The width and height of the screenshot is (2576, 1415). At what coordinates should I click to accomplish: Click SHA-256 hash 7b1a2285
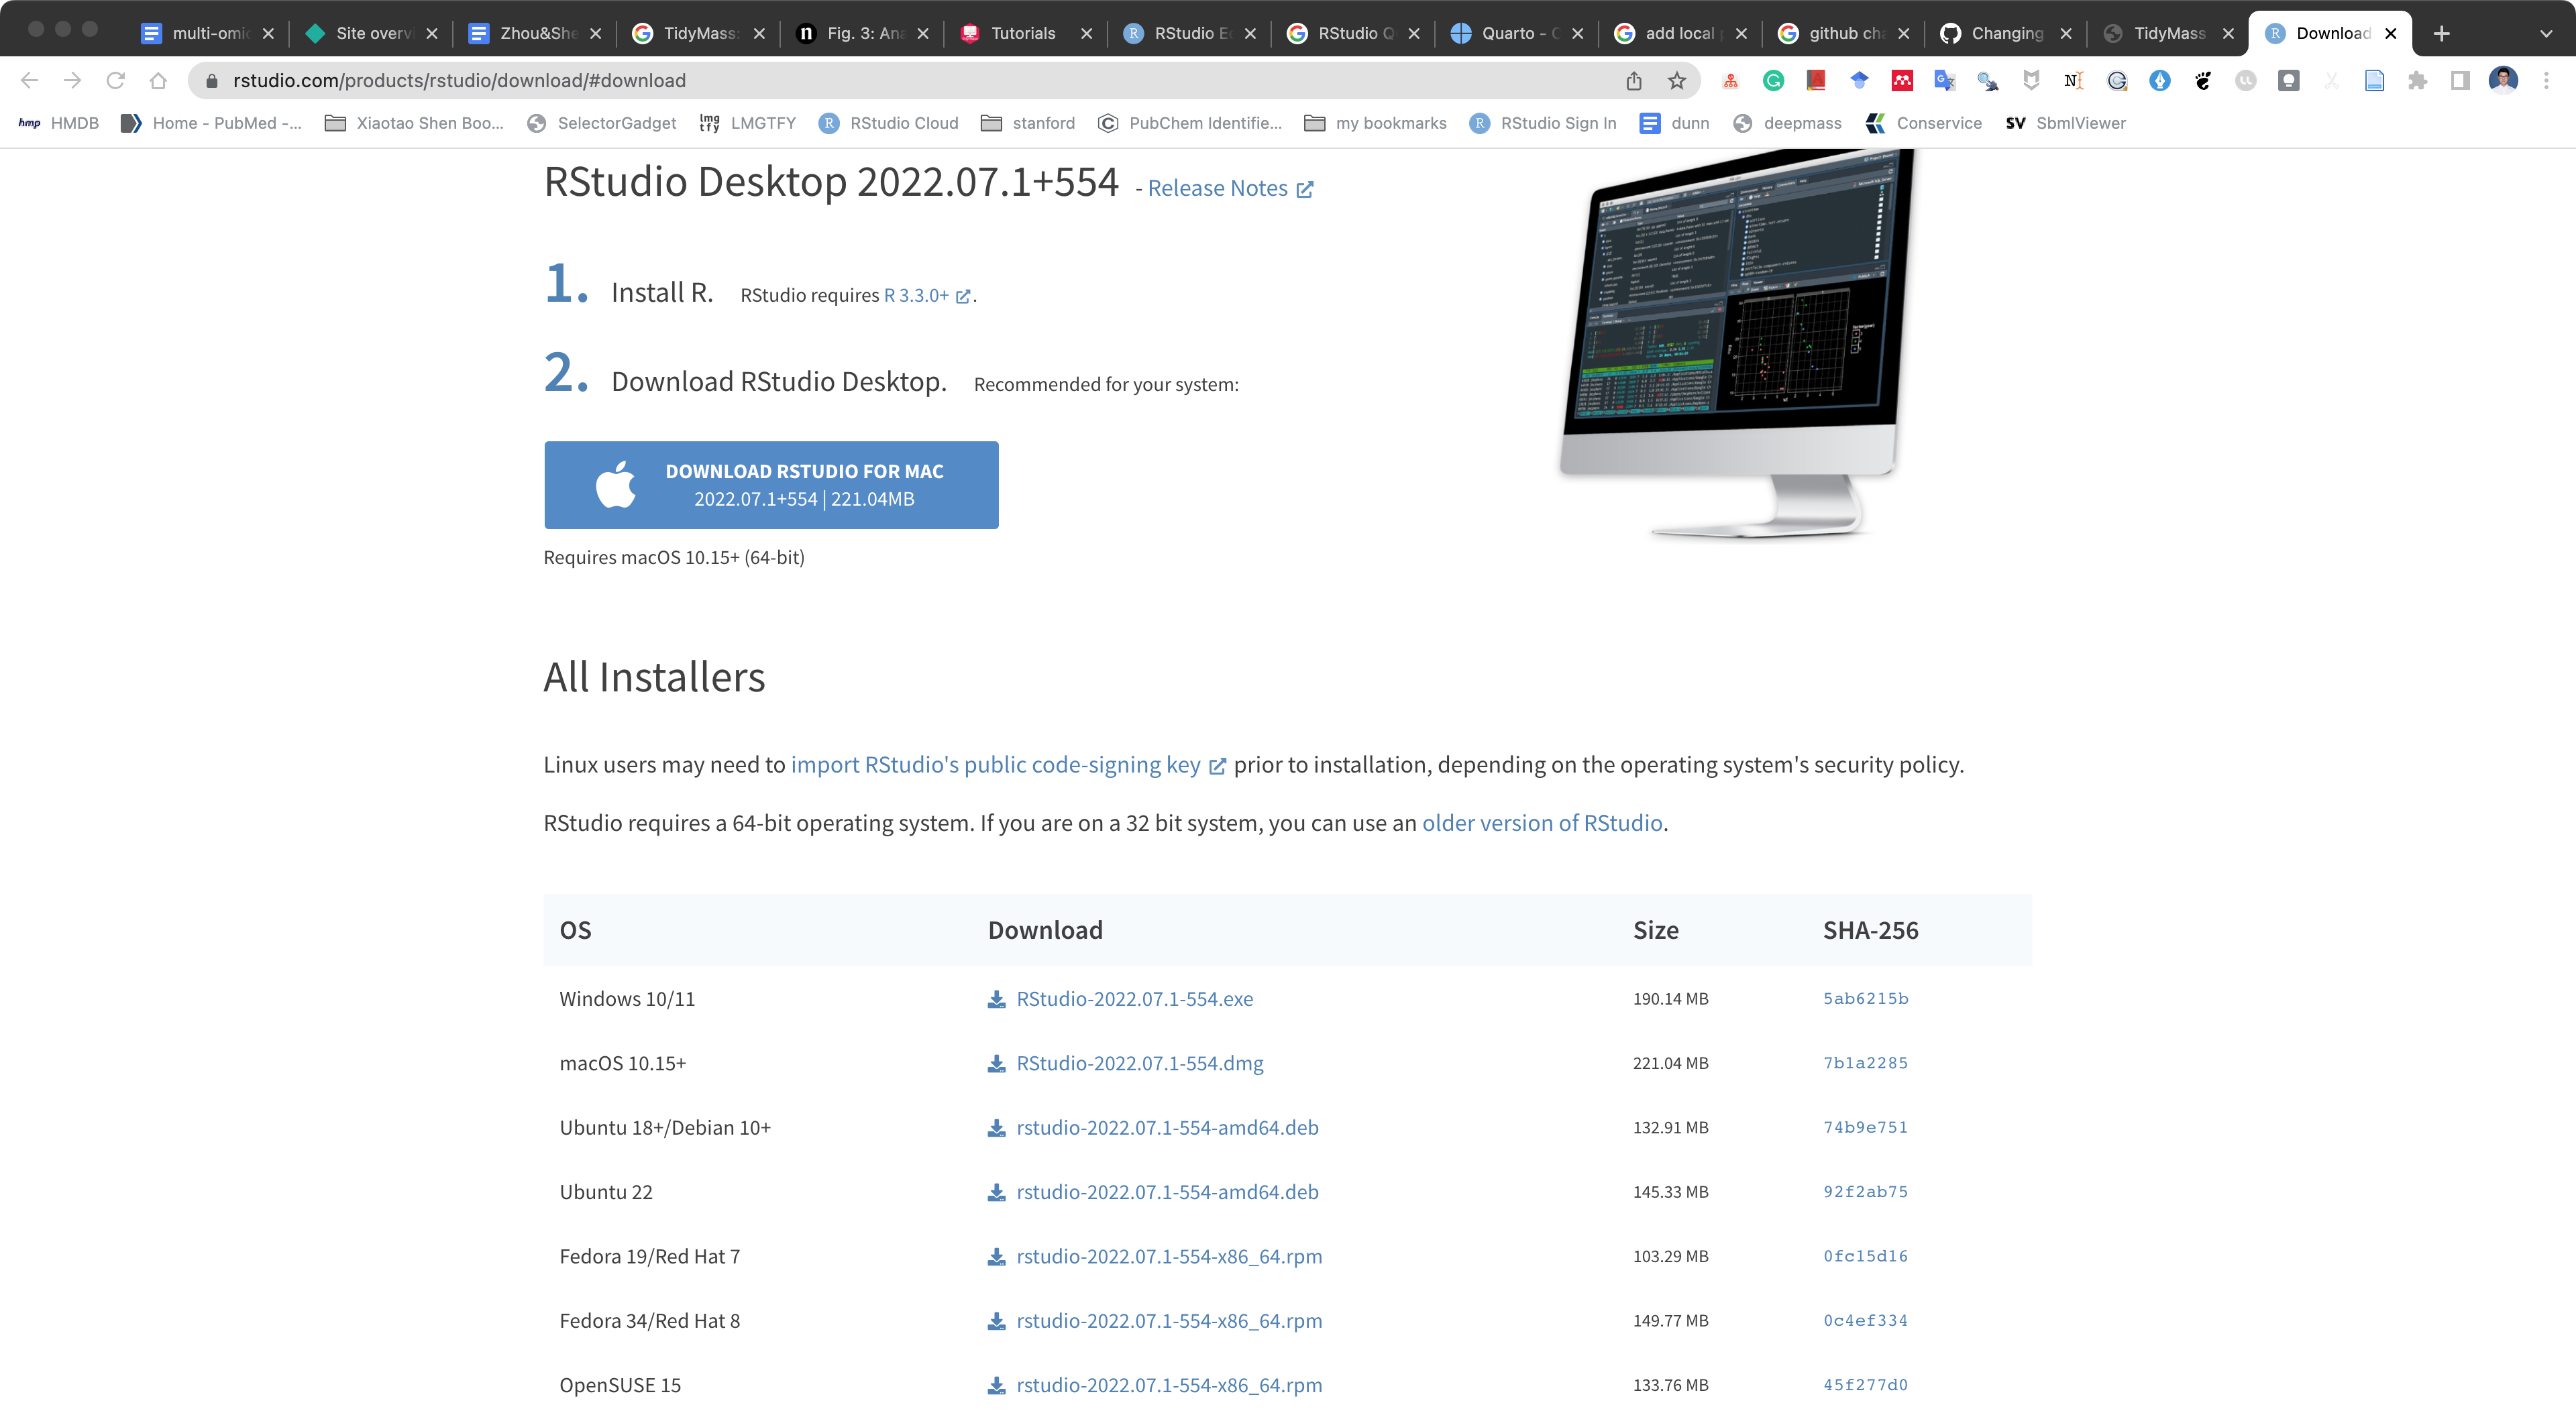tap(1865, 1064)
